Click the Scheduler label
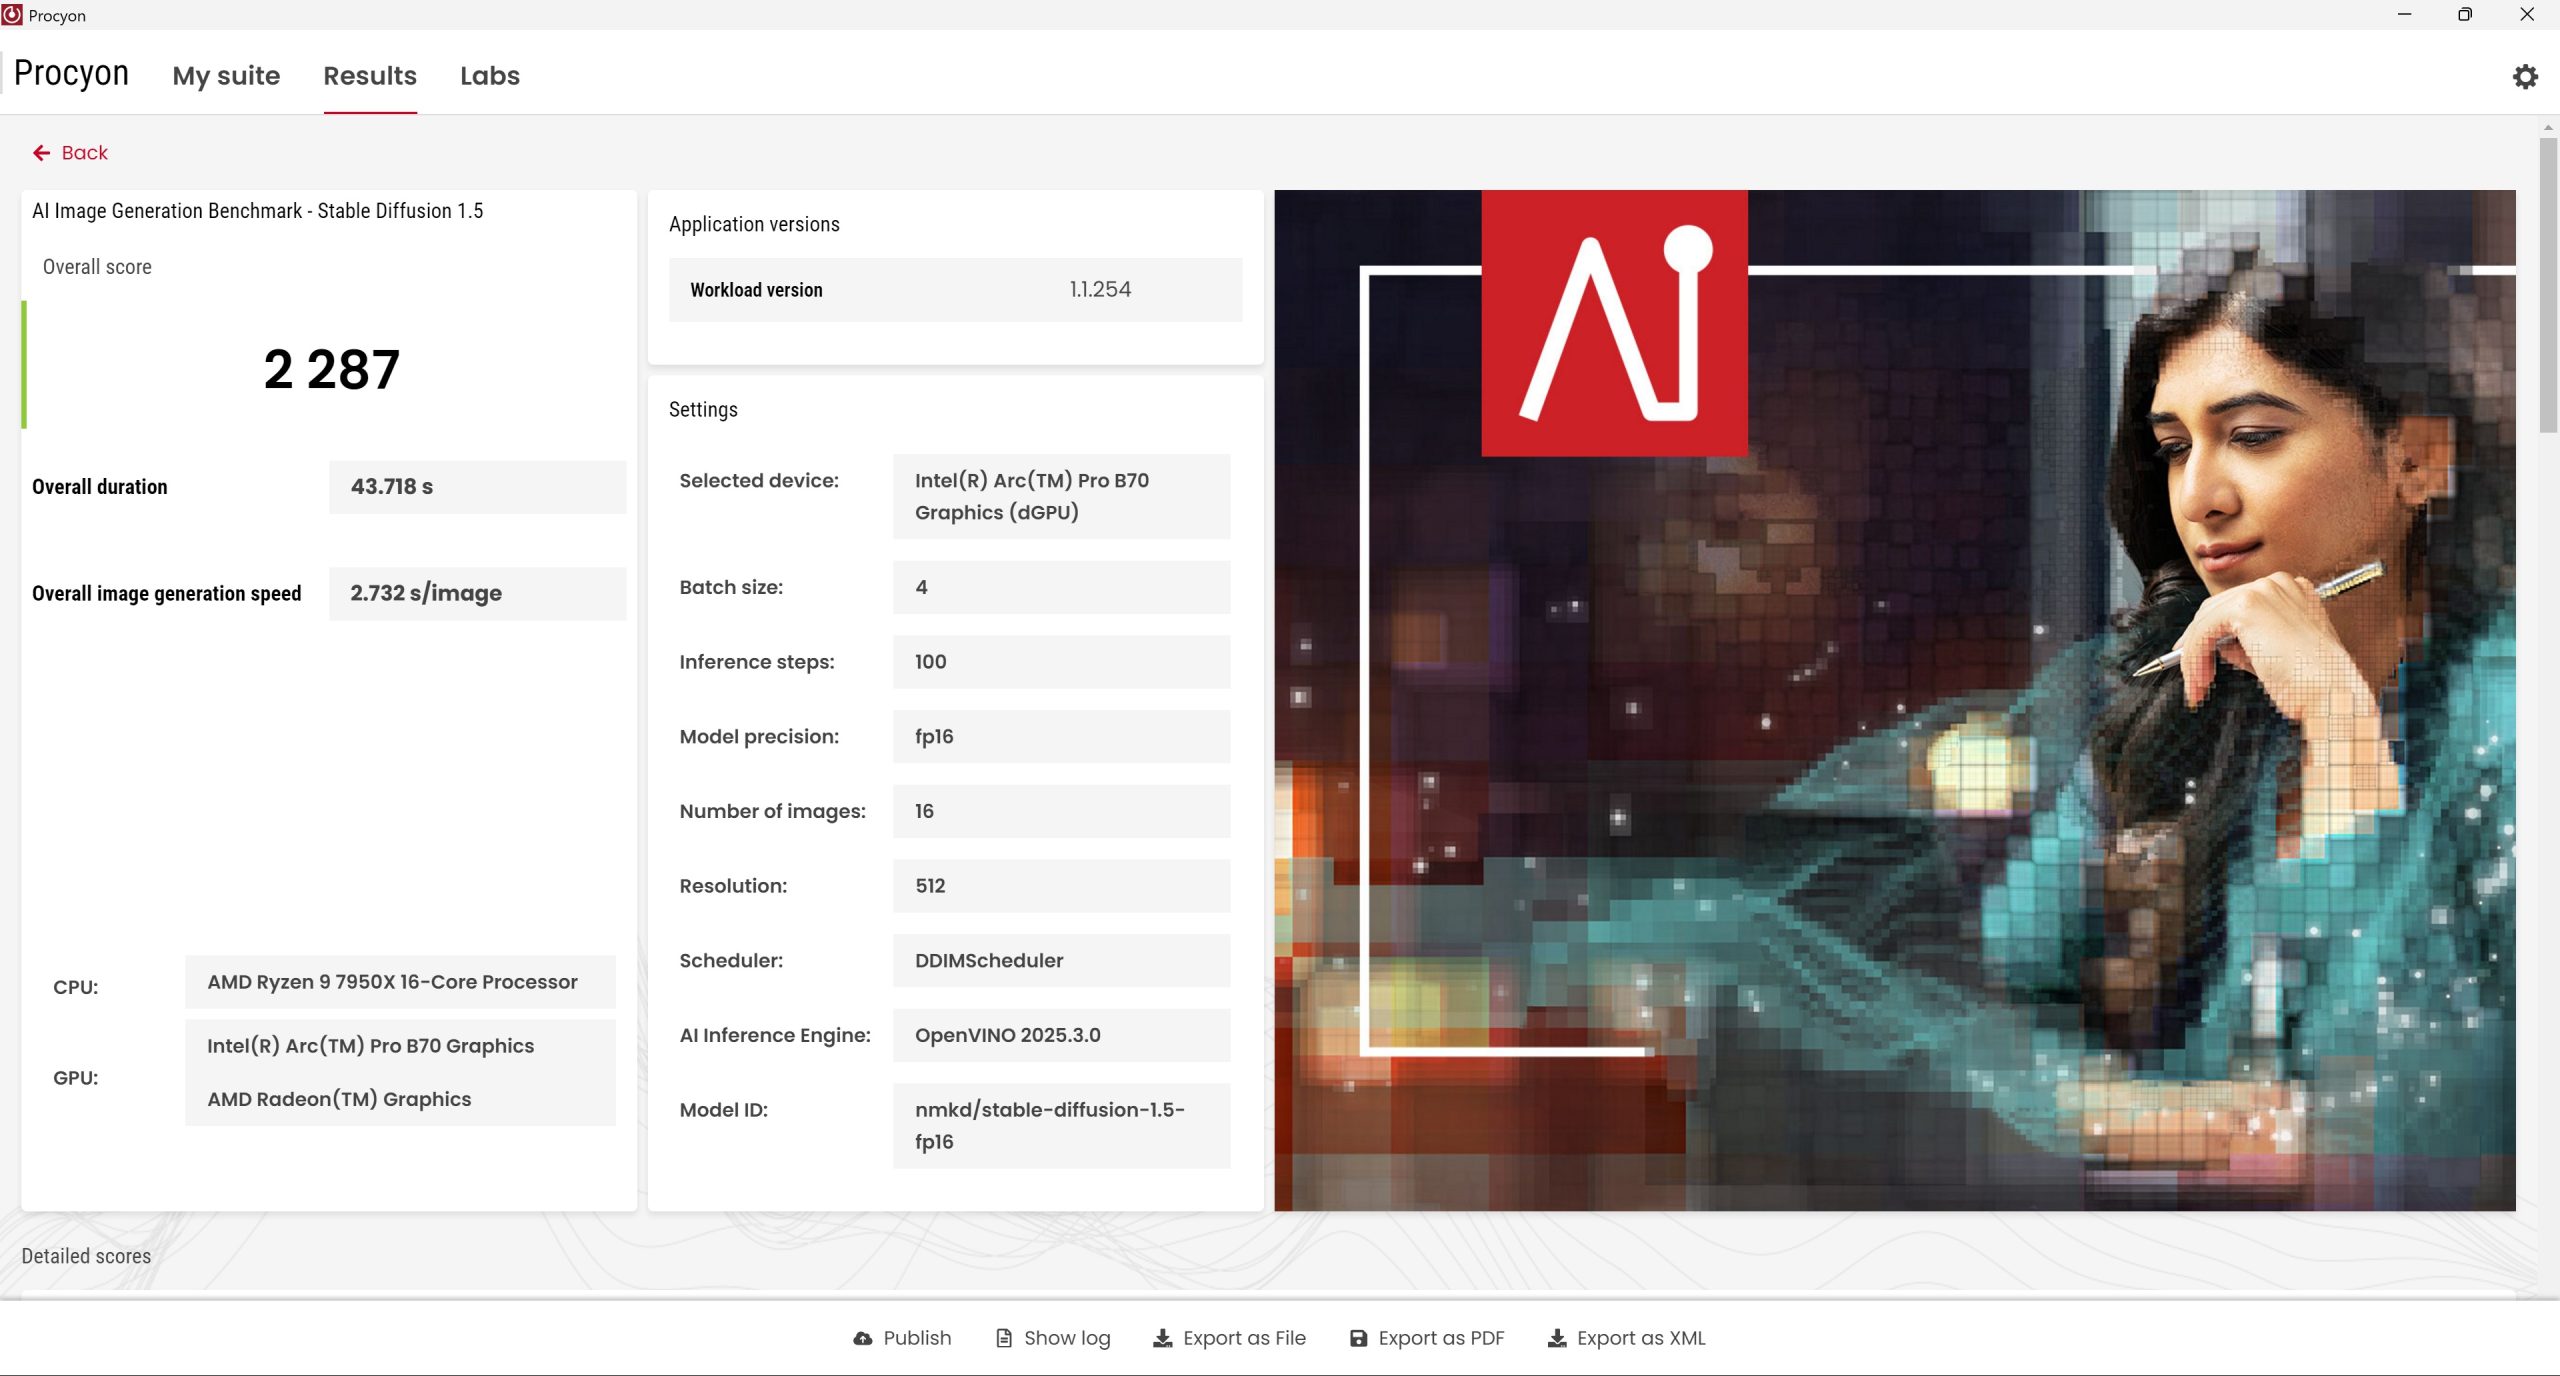 point(731,960)
